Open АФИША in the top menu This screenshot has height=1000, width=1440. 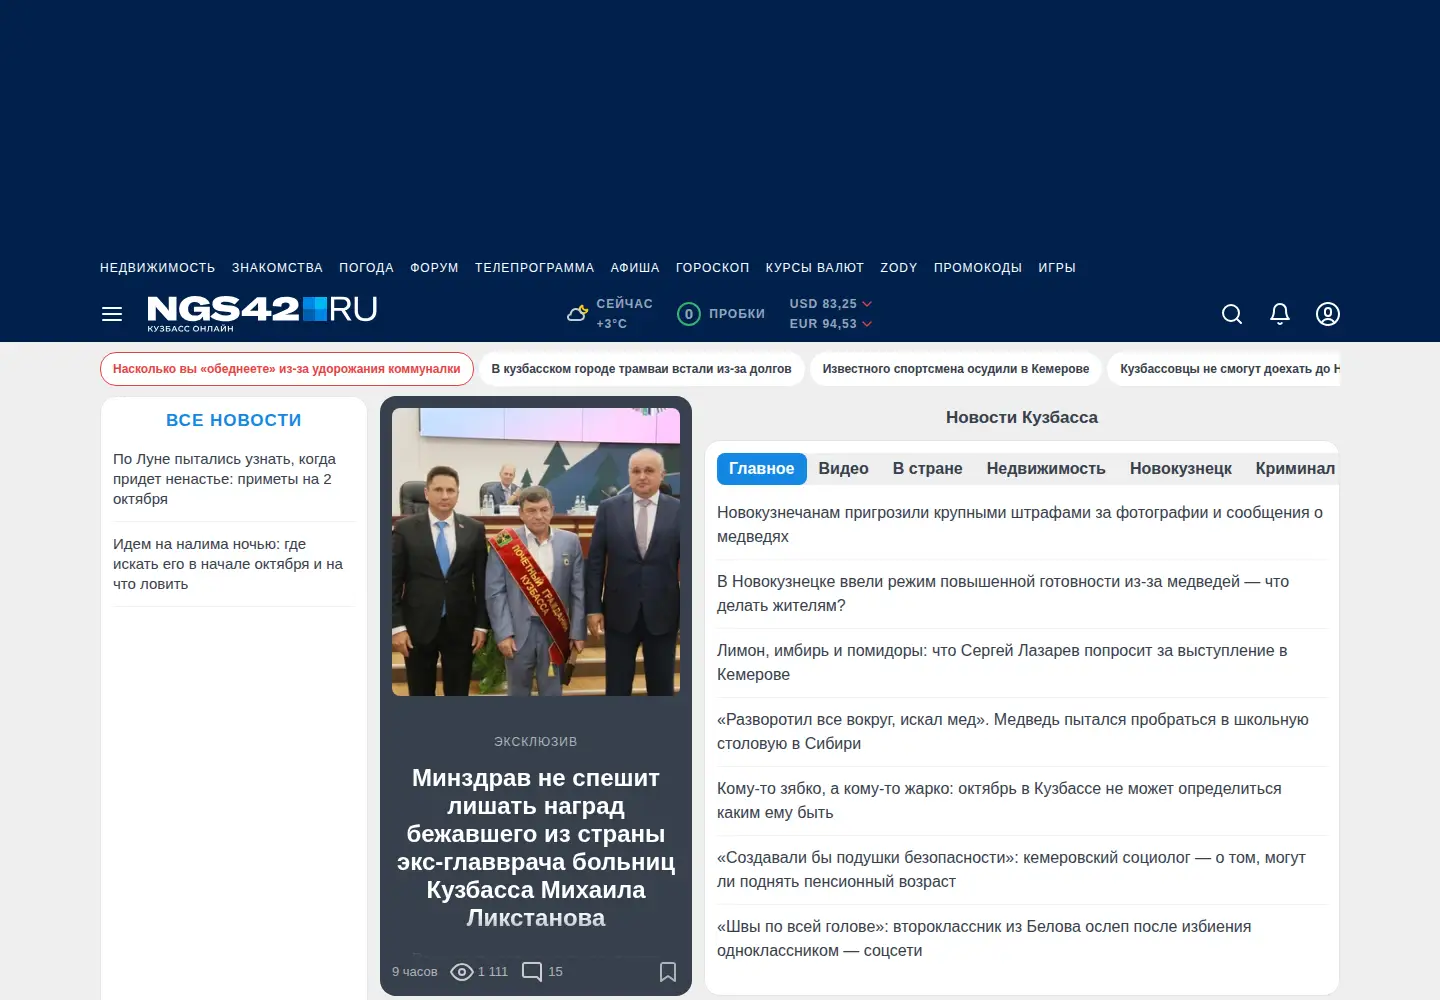point(635,268)
